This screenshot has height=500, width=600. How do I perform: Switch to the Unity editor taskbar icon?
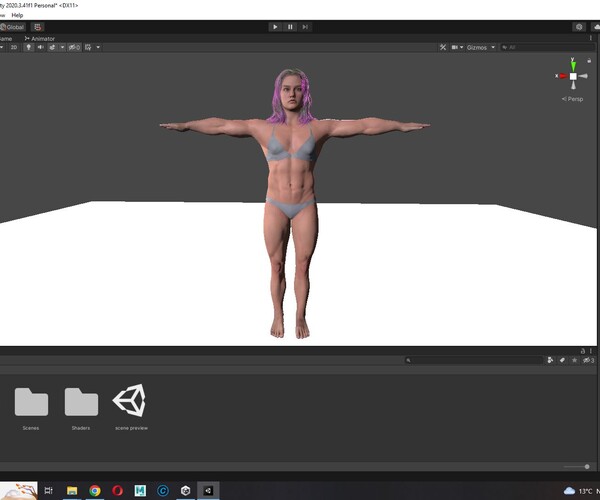(208, 490)
